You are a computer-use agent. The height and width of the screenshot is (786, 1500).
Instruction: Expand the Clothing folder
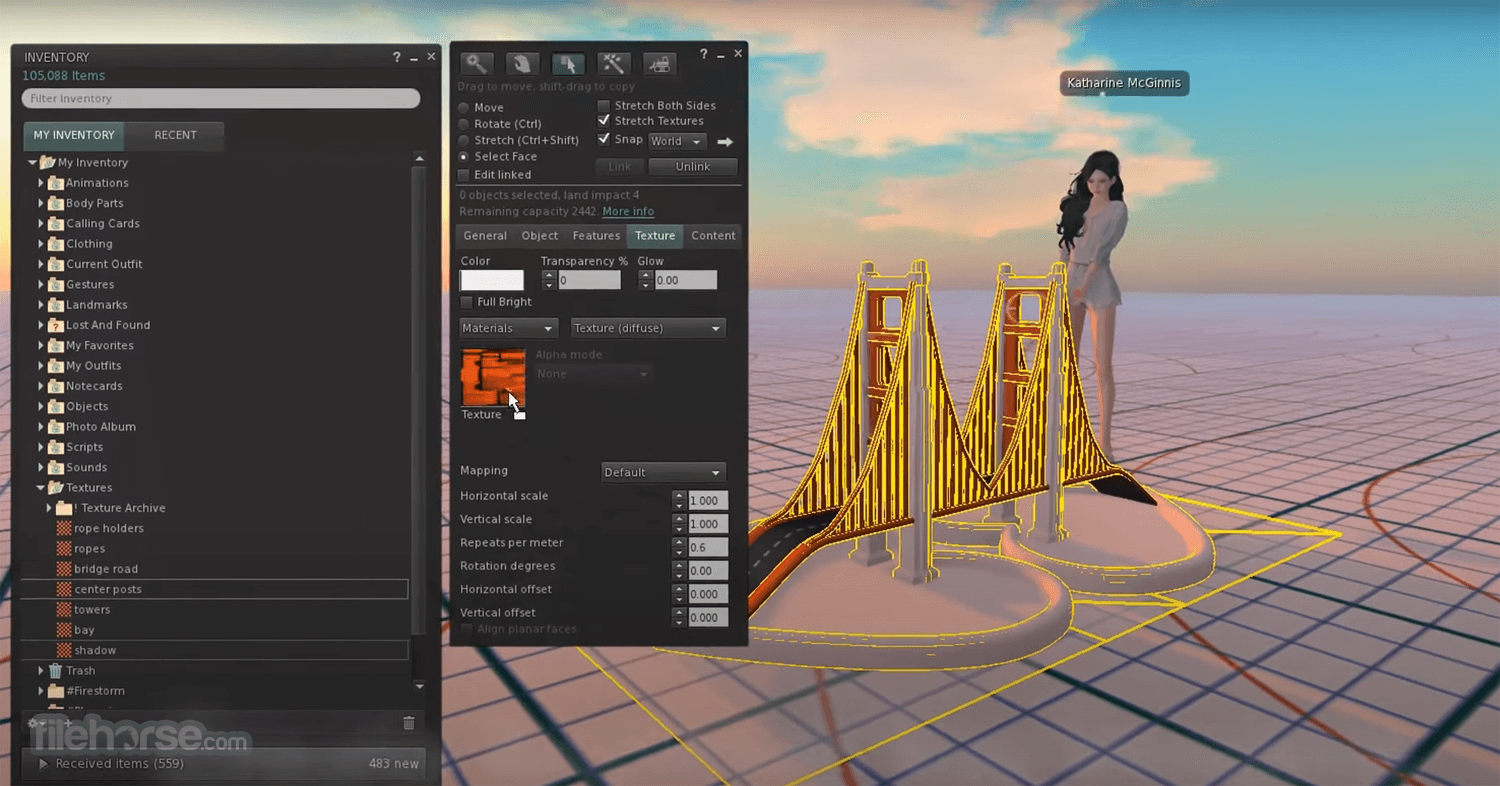pos(41,244)
